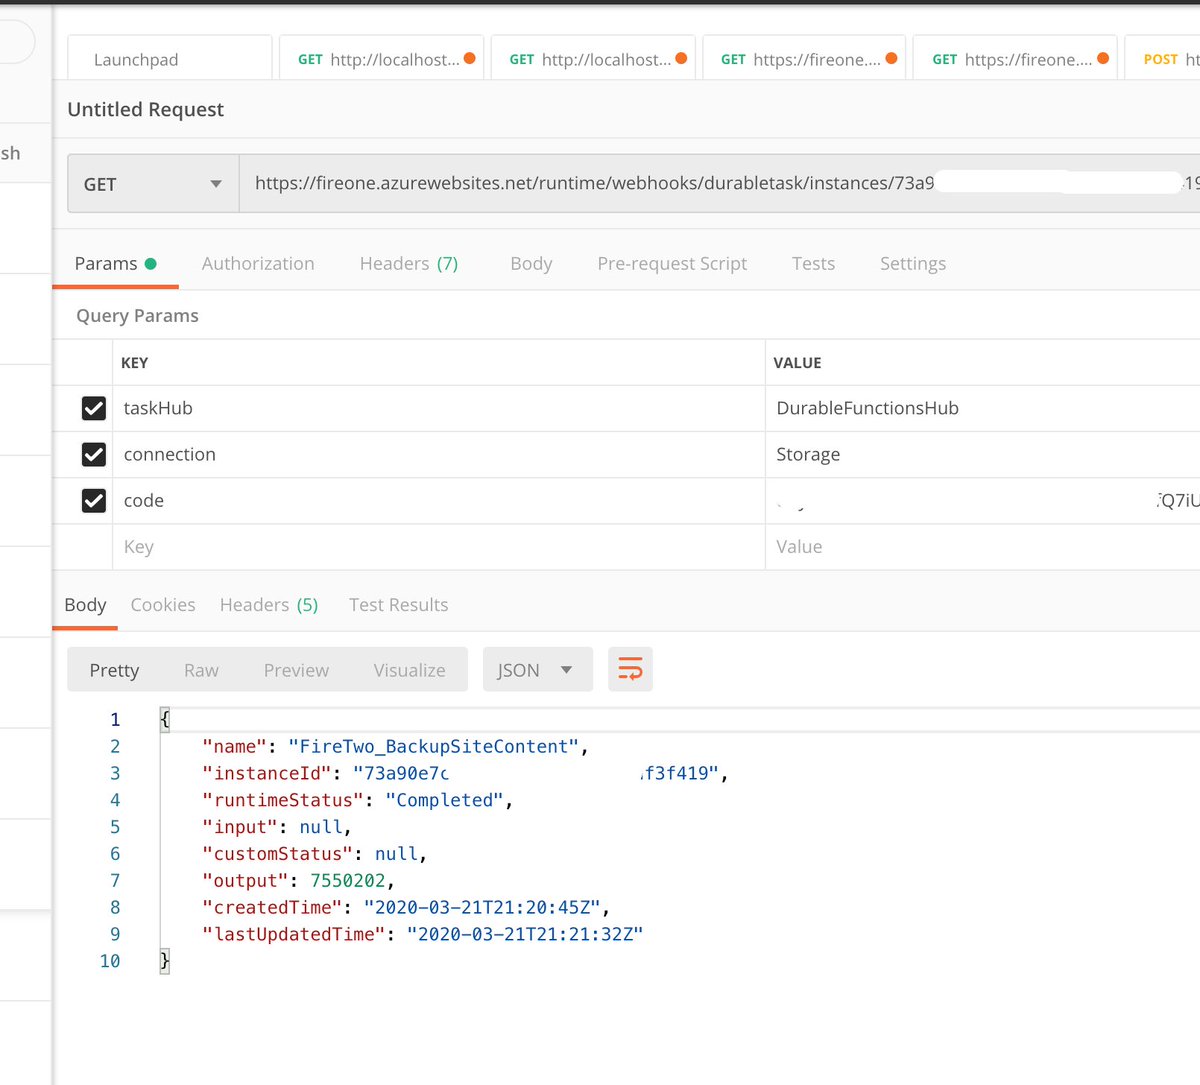Screen dimensions: 1200x1085
Task: Open first GET https://fireone request tab
Action: point(804,59)
